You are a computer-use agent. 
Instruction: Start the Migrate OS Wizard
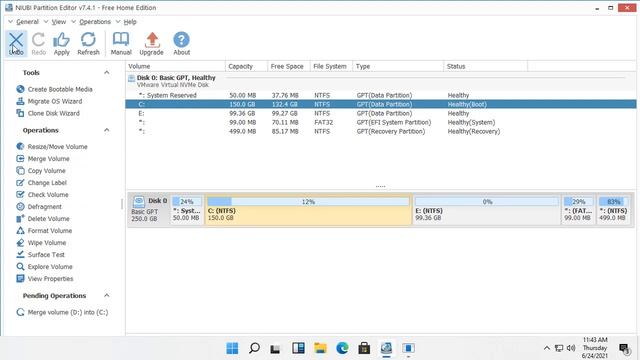(x=49, y=101)
